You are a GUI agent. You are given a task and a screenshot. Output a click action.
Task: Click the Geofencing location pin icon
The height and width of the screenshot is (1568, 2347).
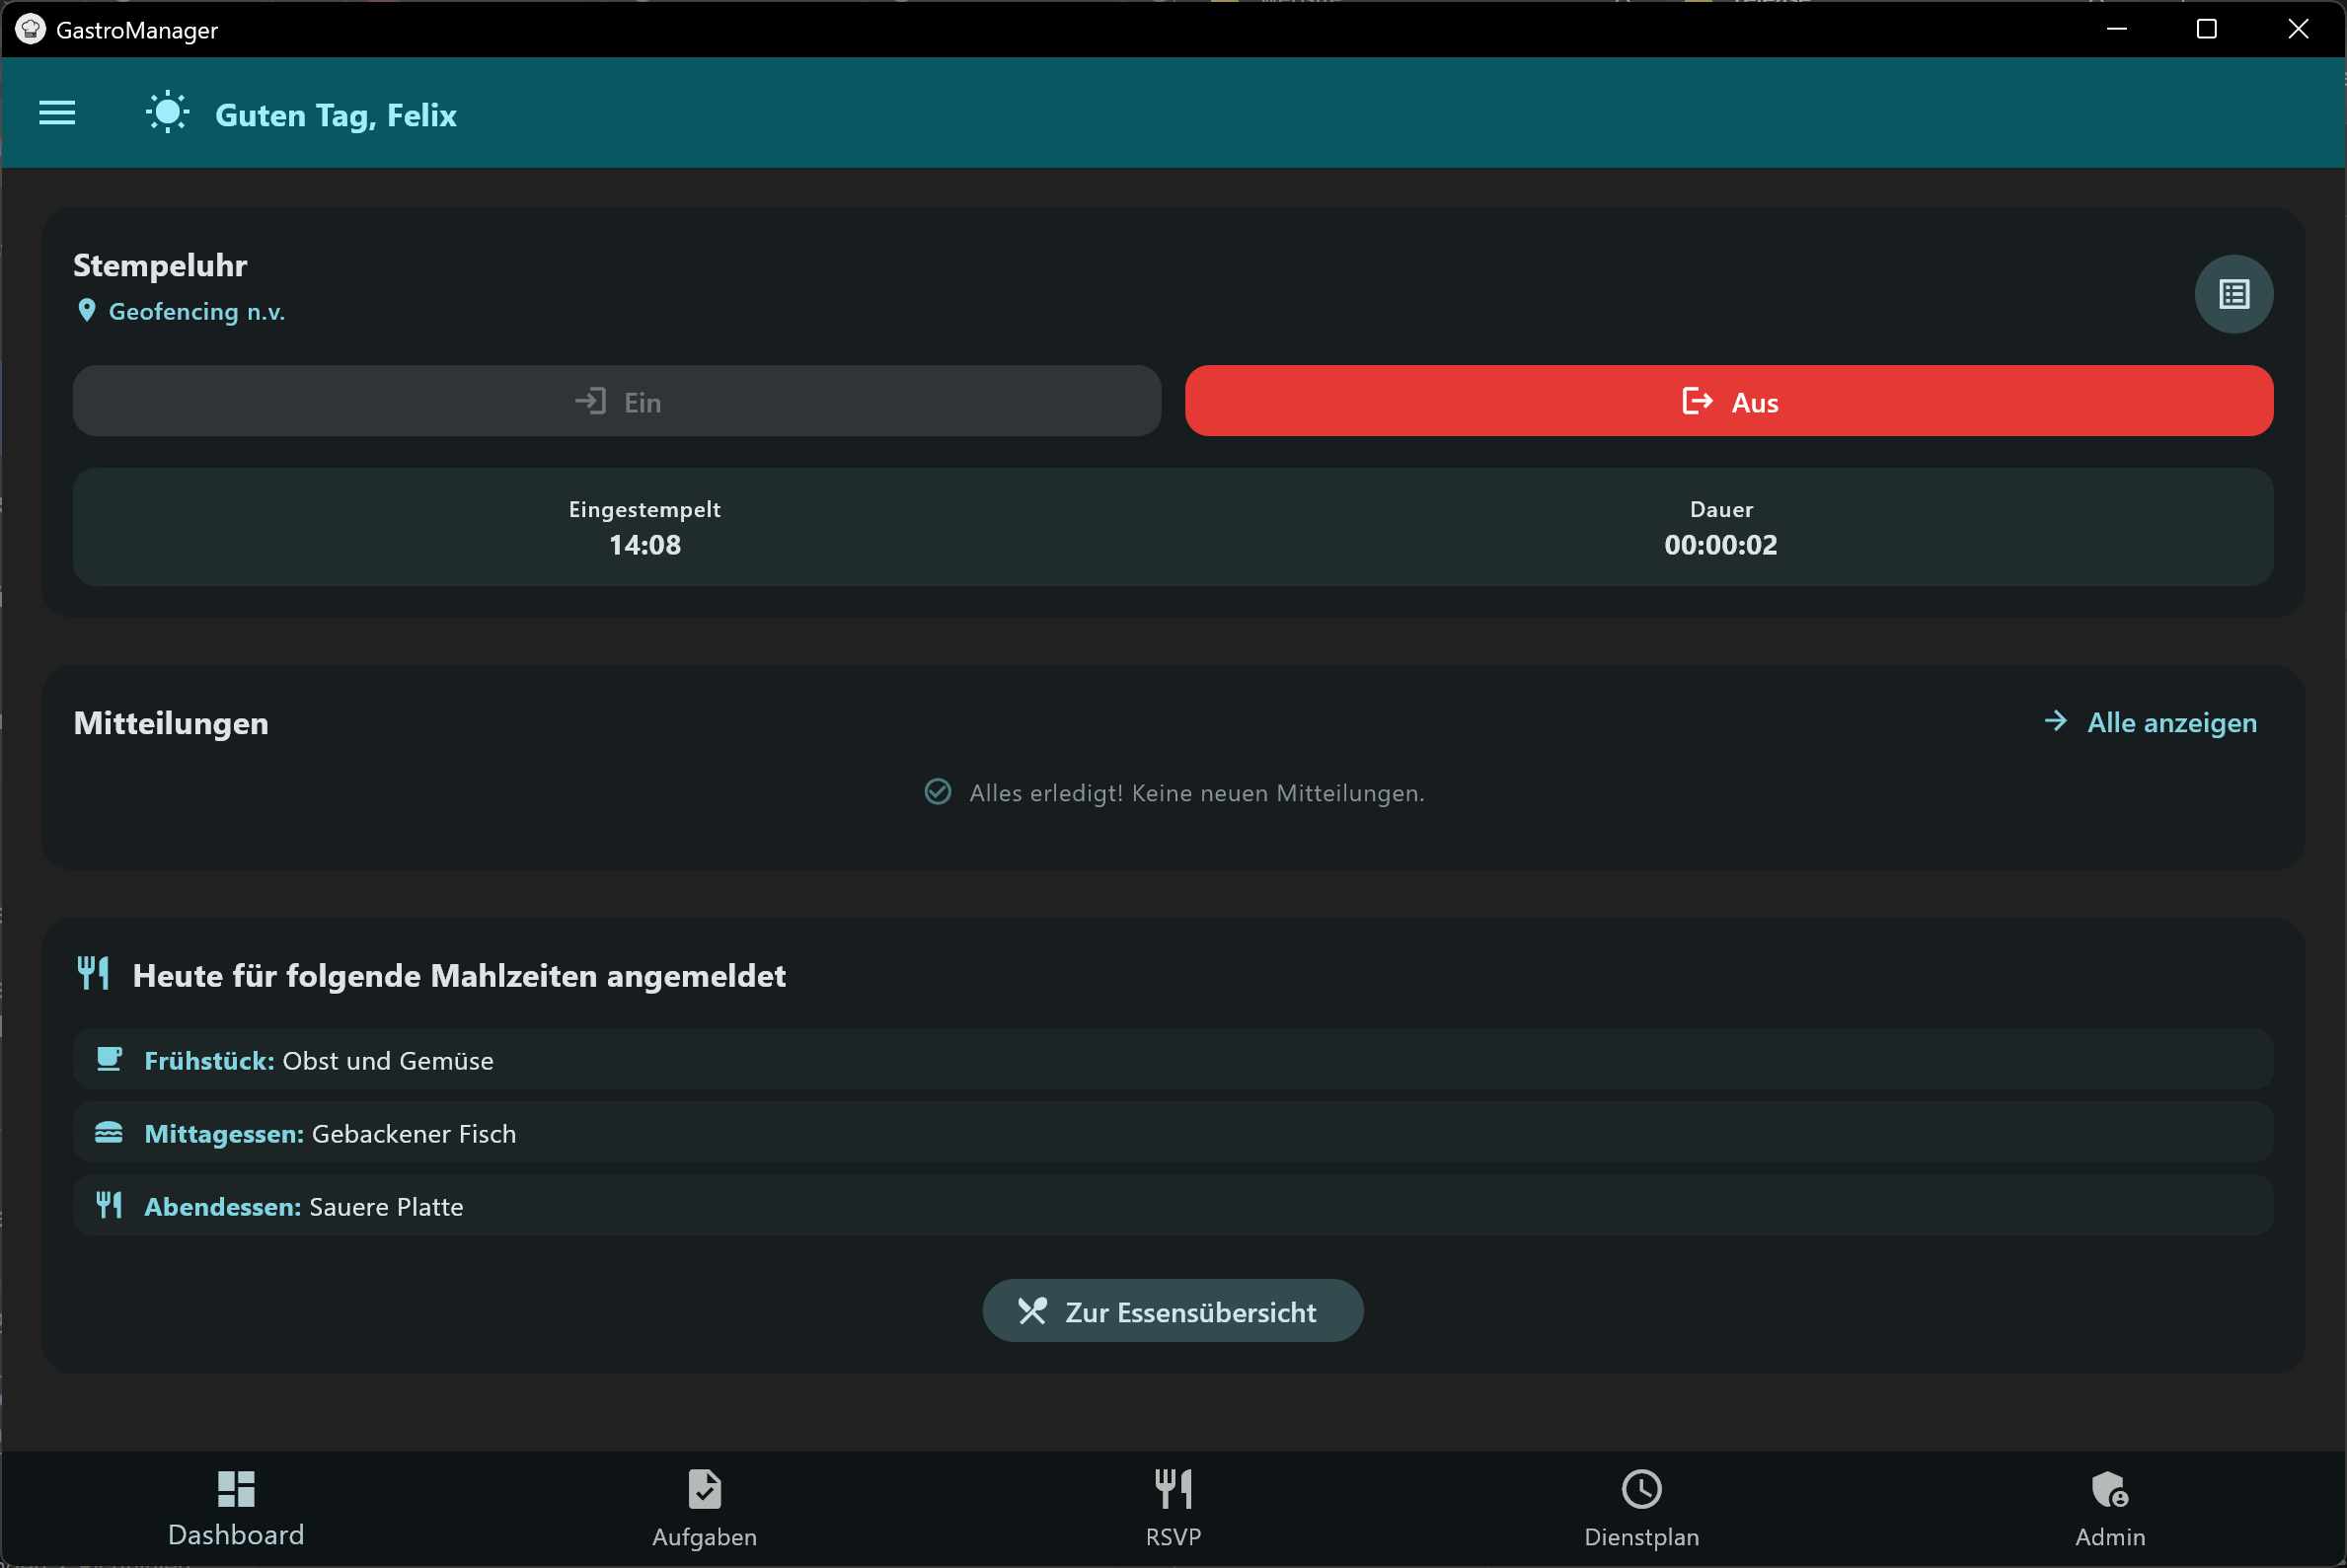(x=87, y=311)
